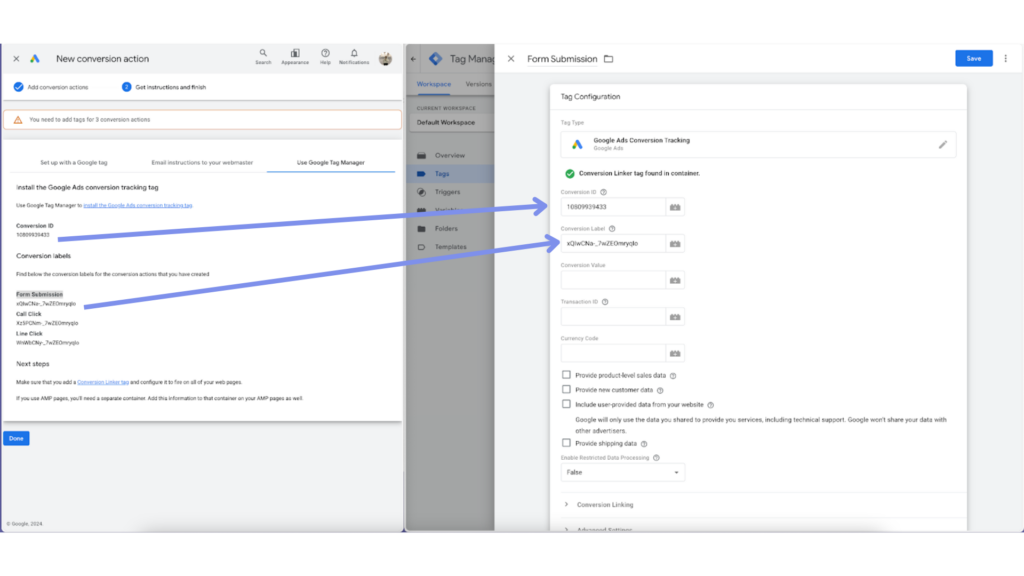The width and height of the screenshot is (1024, 576).
Task: Select Default Workspace in Tag Manager
Action: click(451, 123)
